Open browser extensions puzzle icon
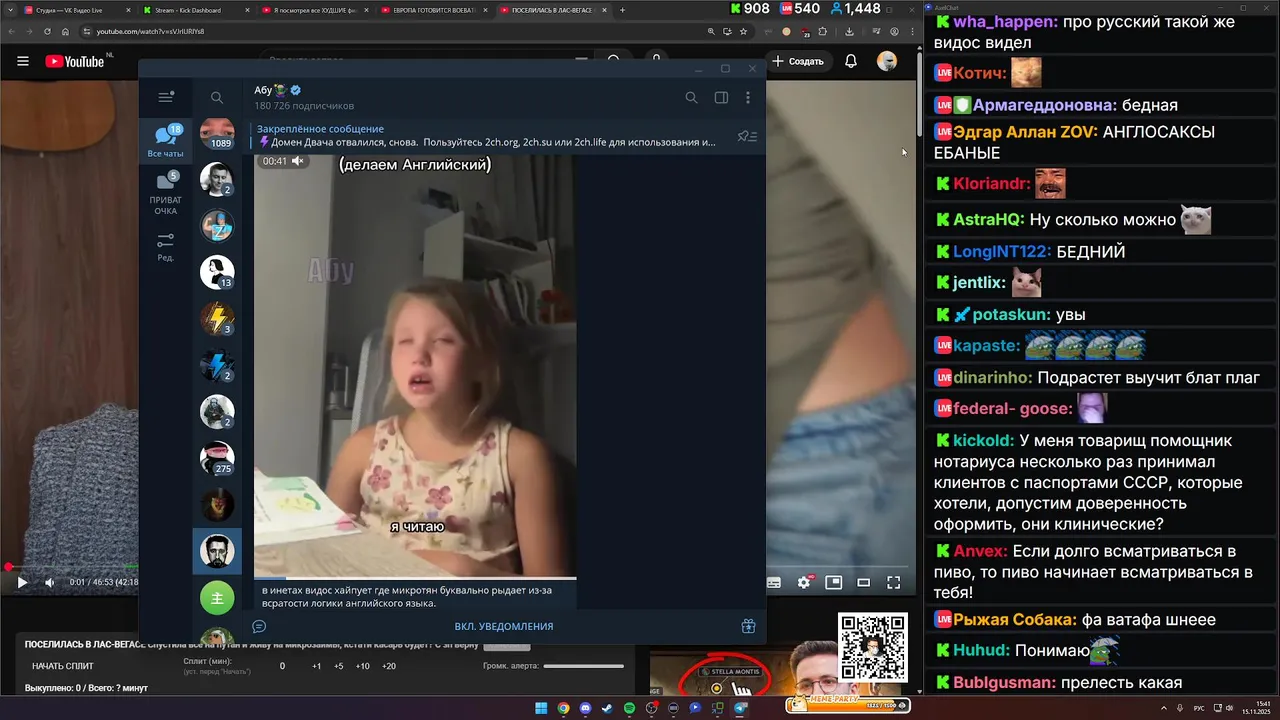The image size is (1280, 720). [x=822, y=31]
